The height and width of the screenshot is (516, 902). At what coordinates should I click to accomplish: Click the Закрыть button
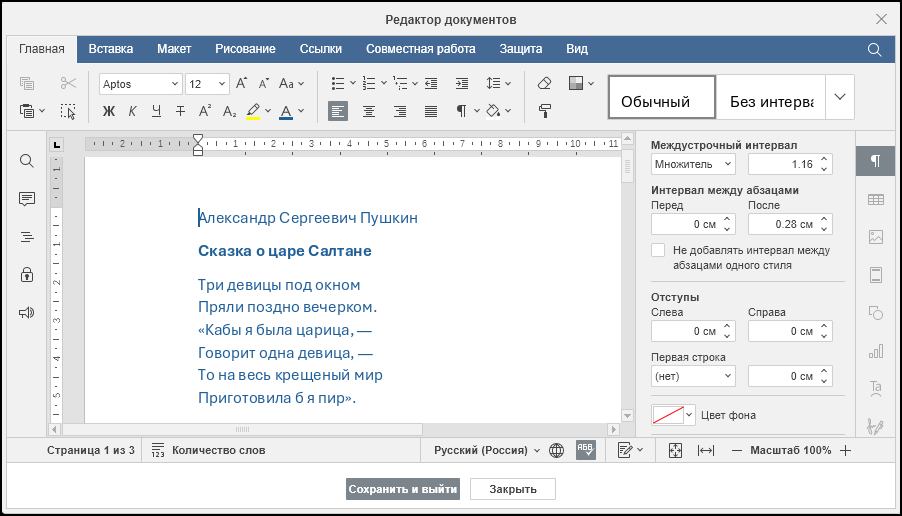(513, 489)
